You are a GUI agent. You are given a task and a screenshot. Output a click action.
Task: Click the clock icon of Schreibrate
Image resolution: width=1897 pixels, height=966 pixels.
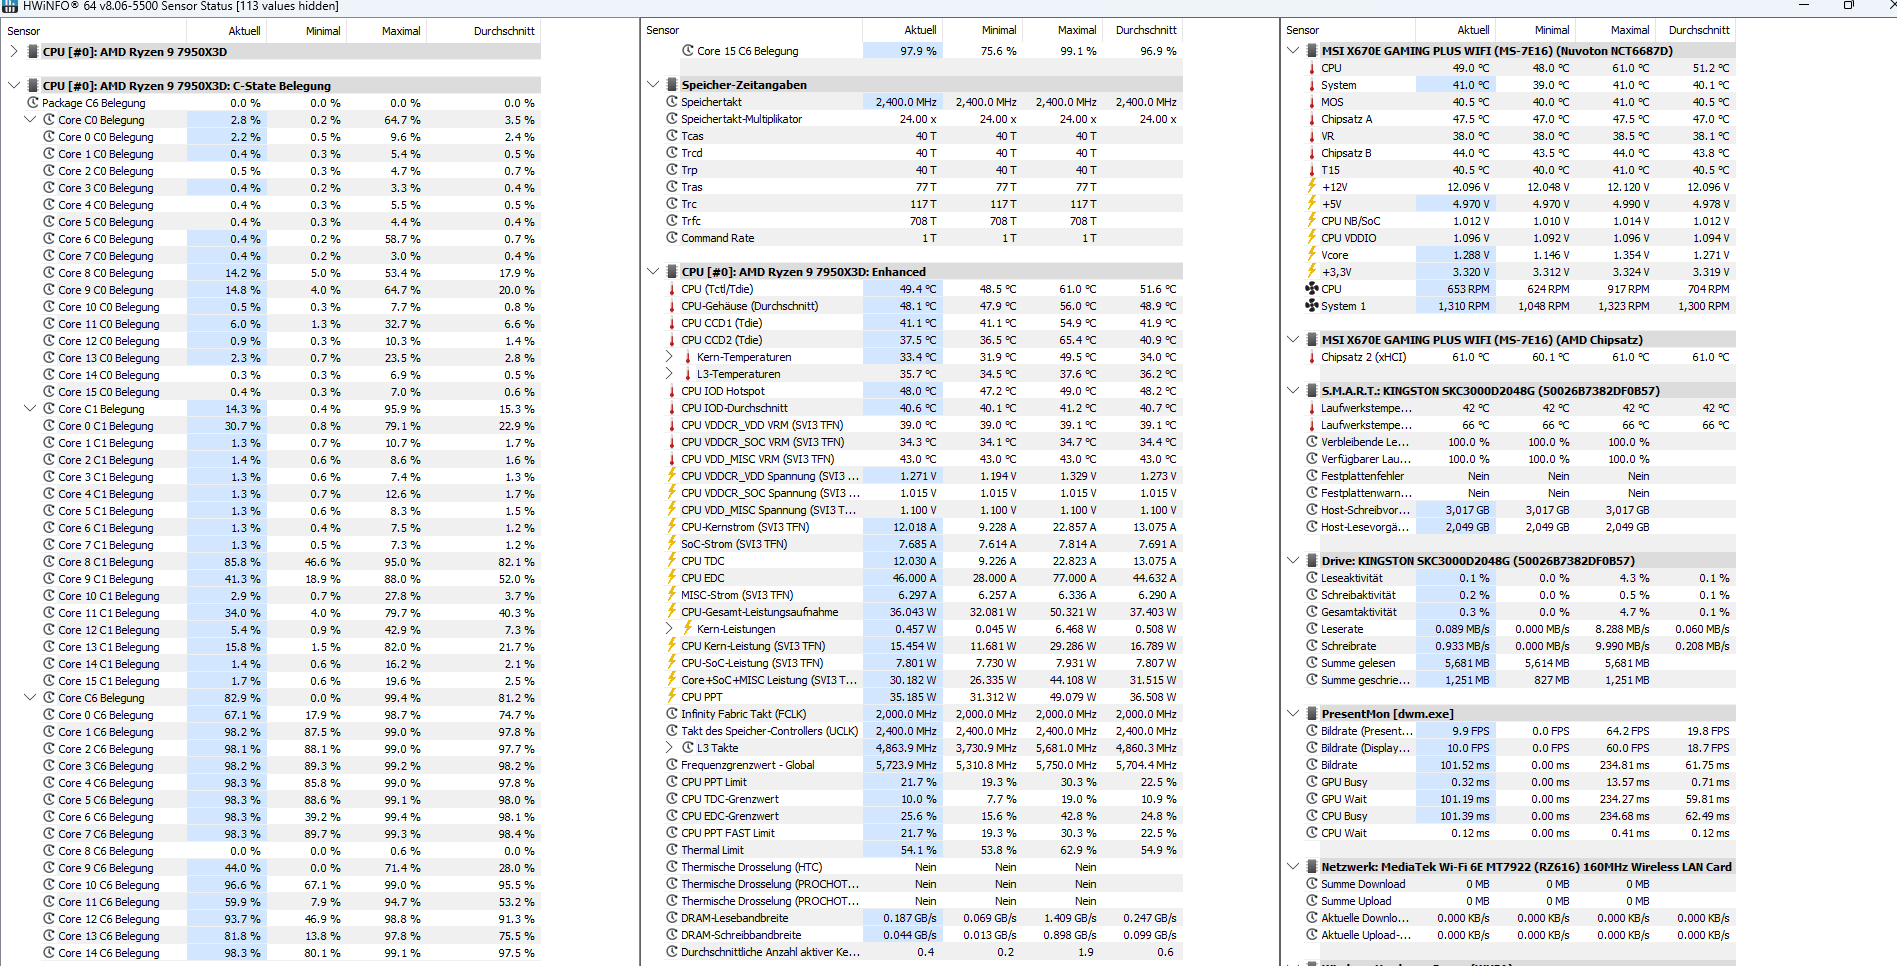(x=1312, y=645)
